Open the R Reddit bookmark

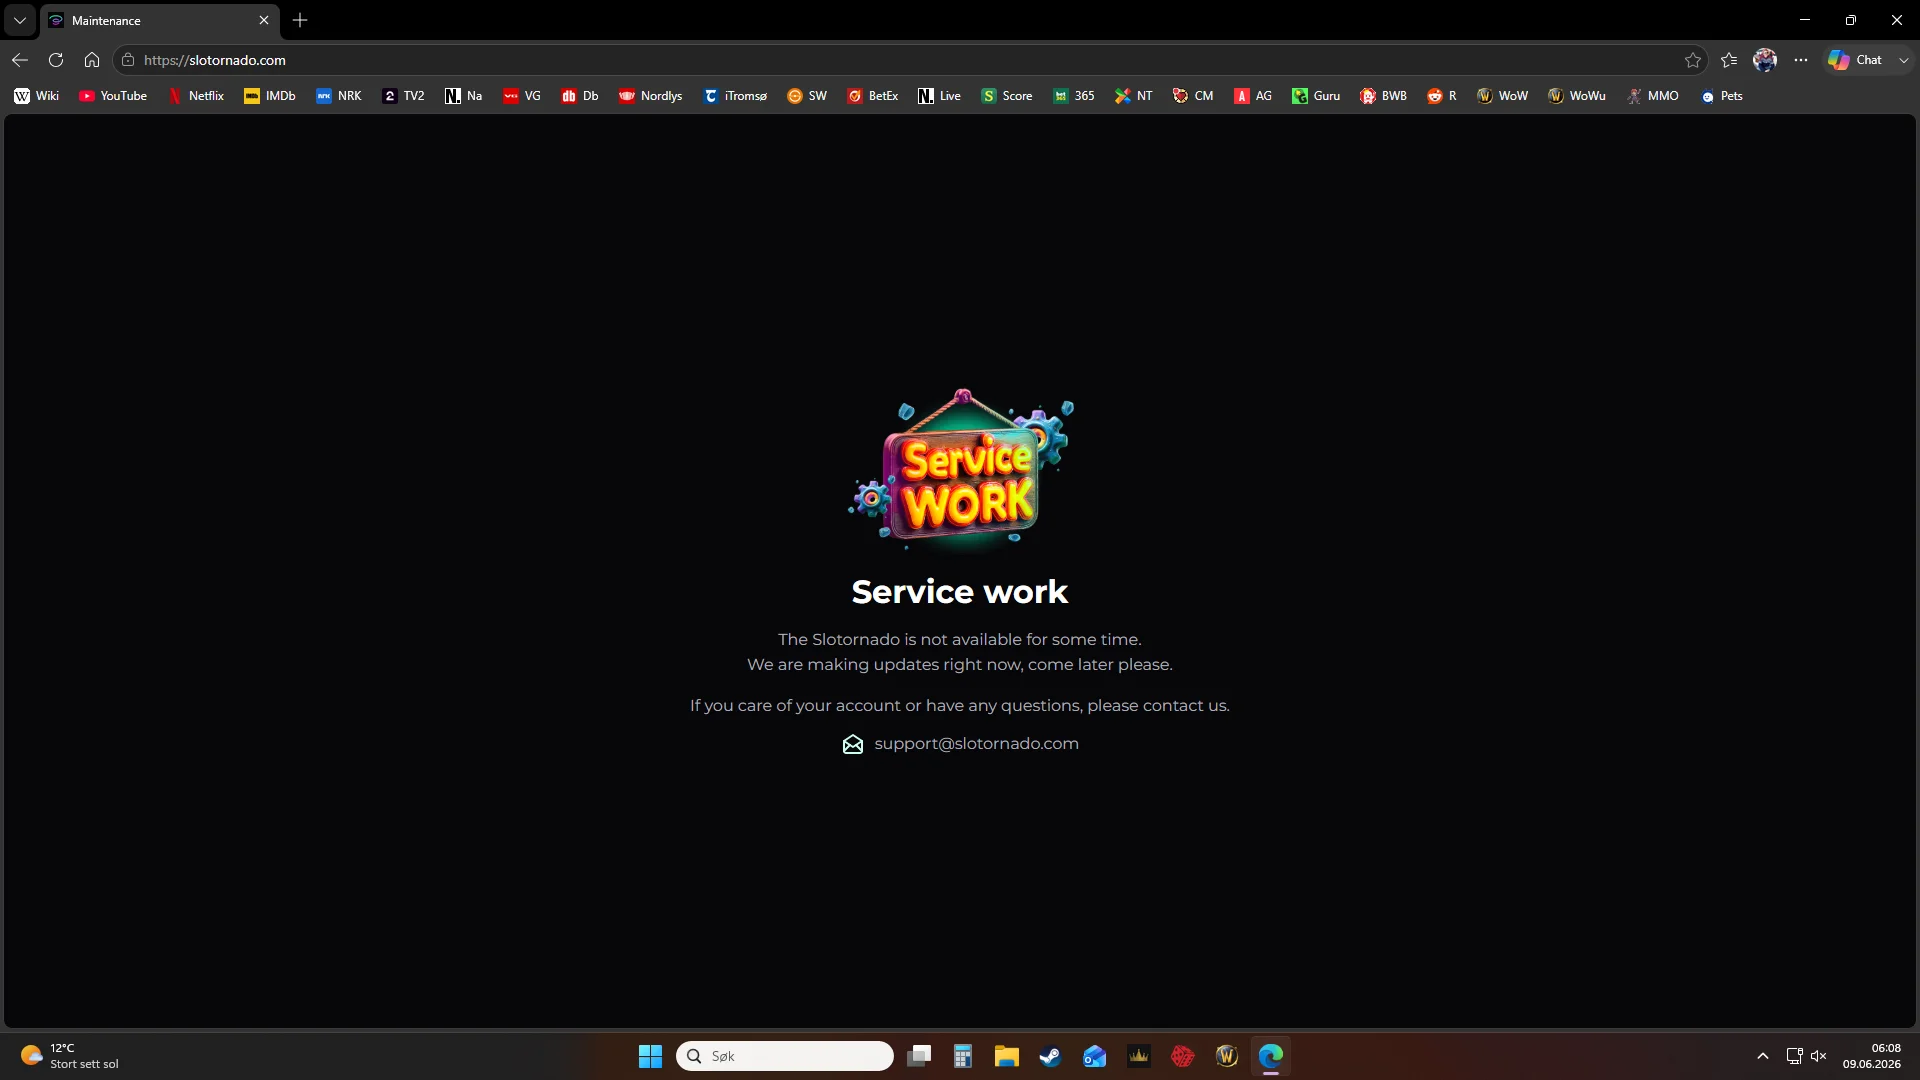pyautogui.click(x=1442, y=96)
